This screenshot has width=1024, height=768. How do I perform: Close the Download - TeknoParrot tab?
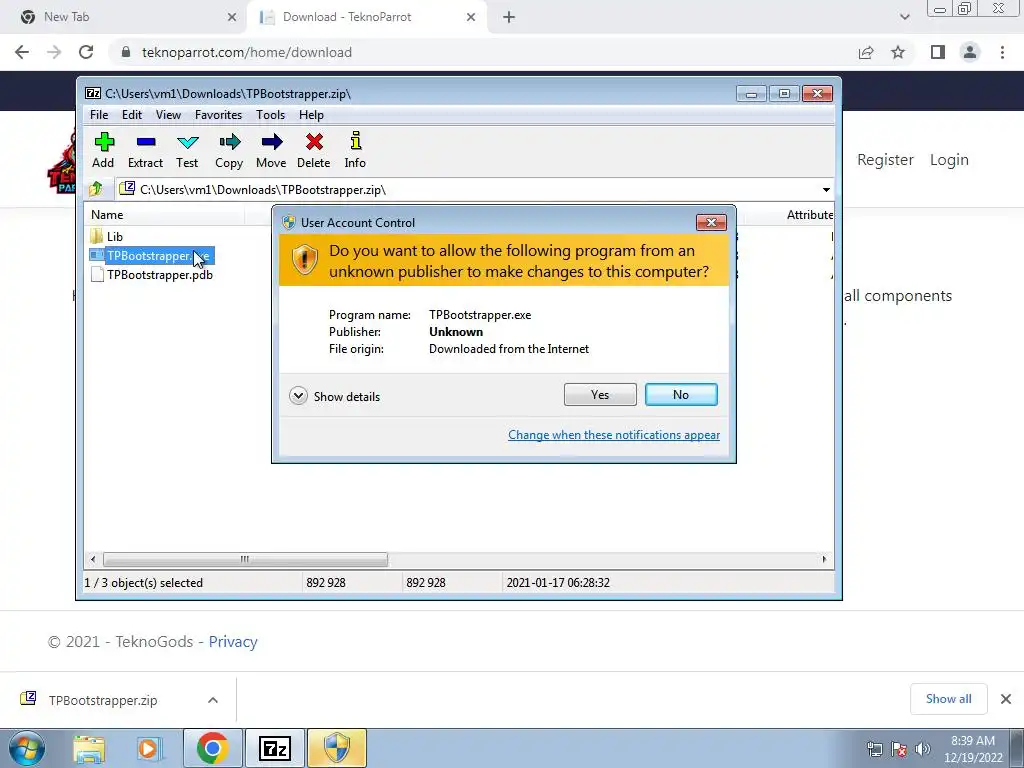471,17
